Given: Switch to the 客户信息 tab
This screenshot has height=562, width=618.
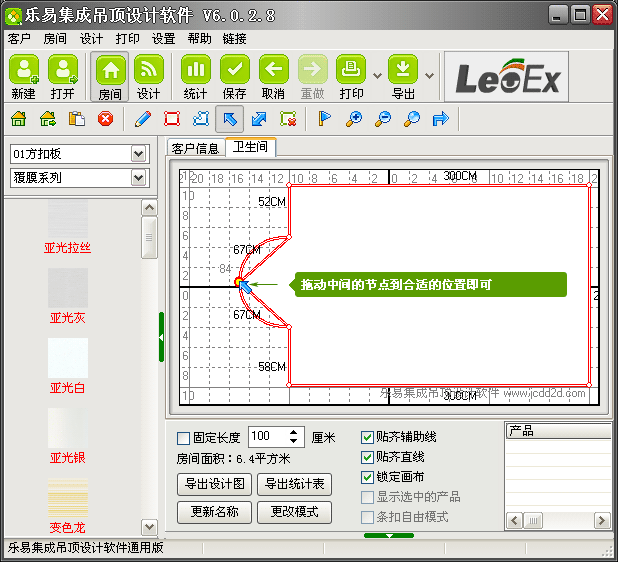Looking at the screenshot, I should click(195, 148).
